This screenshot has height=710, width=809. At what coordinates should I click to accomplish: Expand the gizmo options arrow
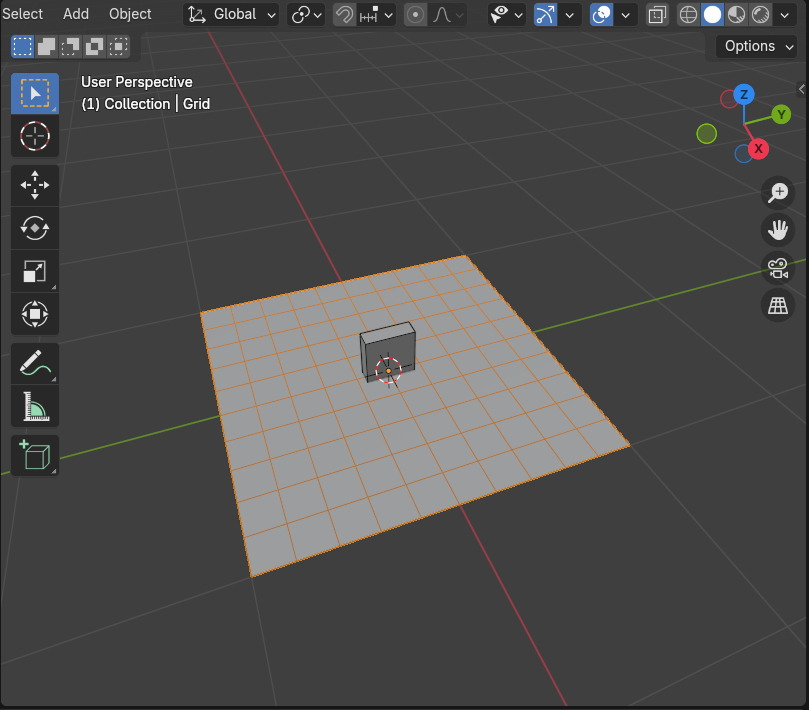570,15
